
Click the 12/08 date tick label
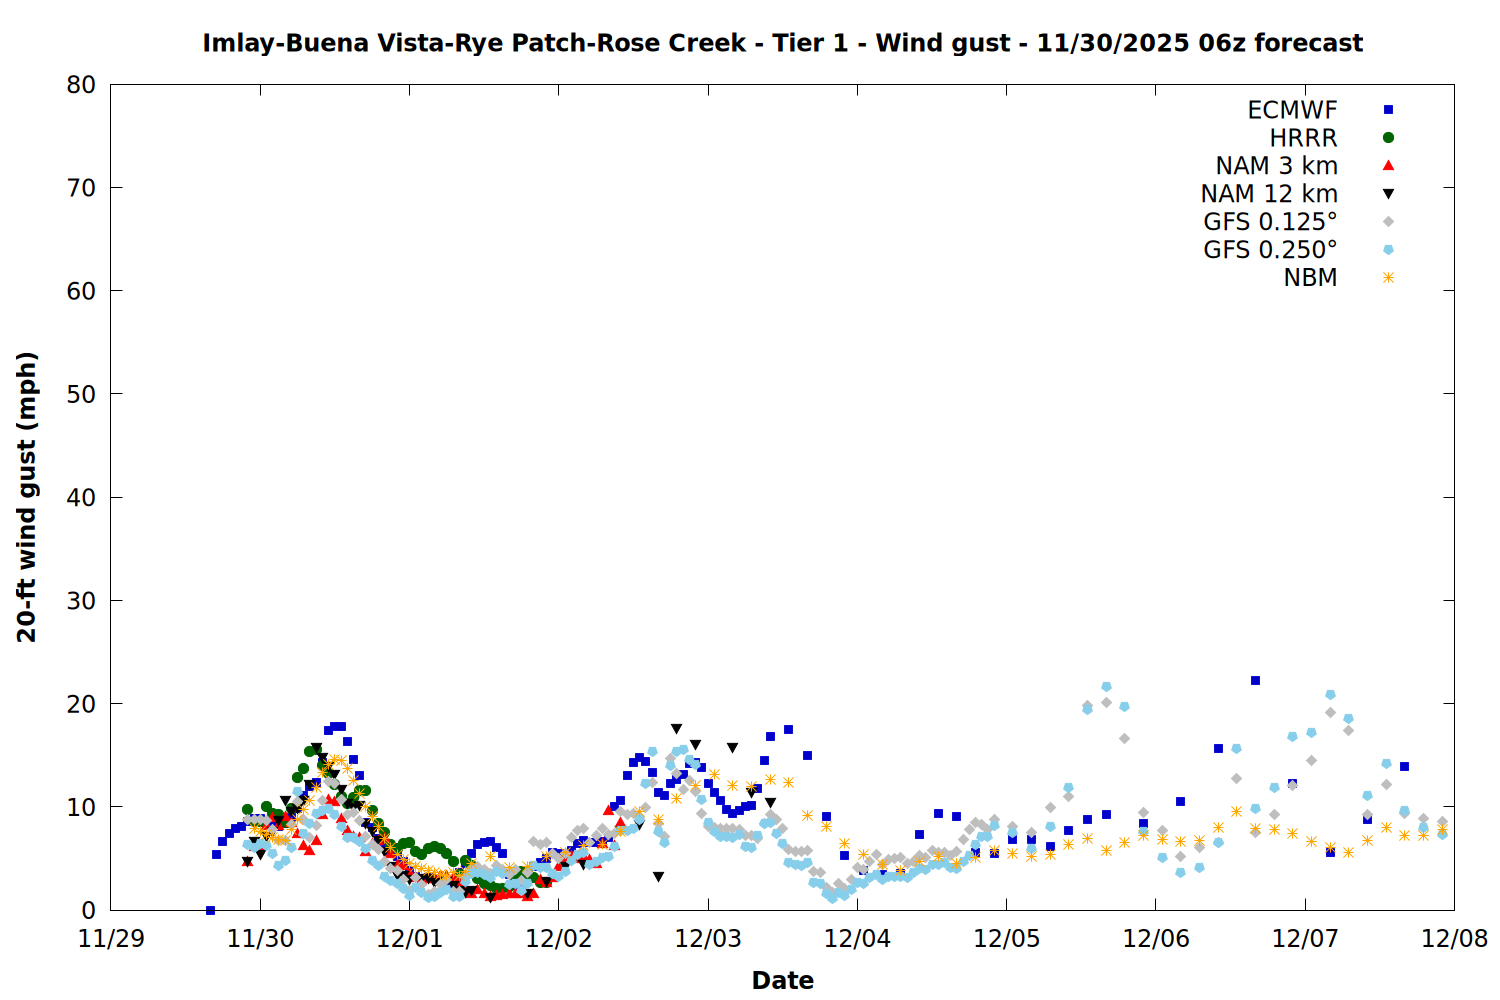1455,939
